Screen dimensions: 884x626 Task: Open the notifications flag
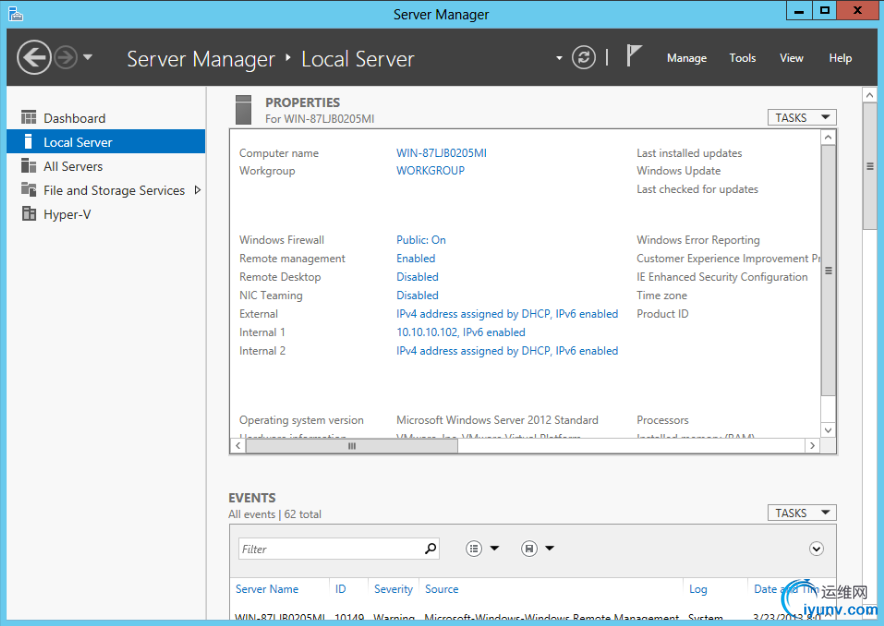634,56
